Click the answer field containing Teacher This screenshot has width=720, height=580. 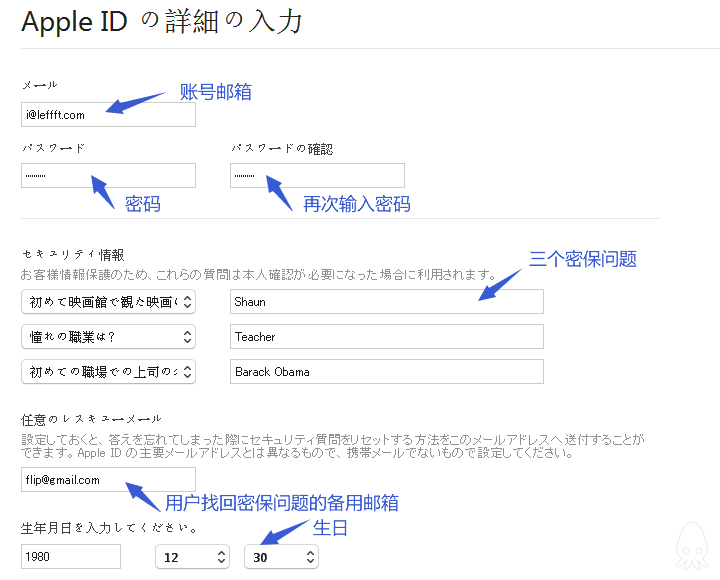[x=387, y=337]
